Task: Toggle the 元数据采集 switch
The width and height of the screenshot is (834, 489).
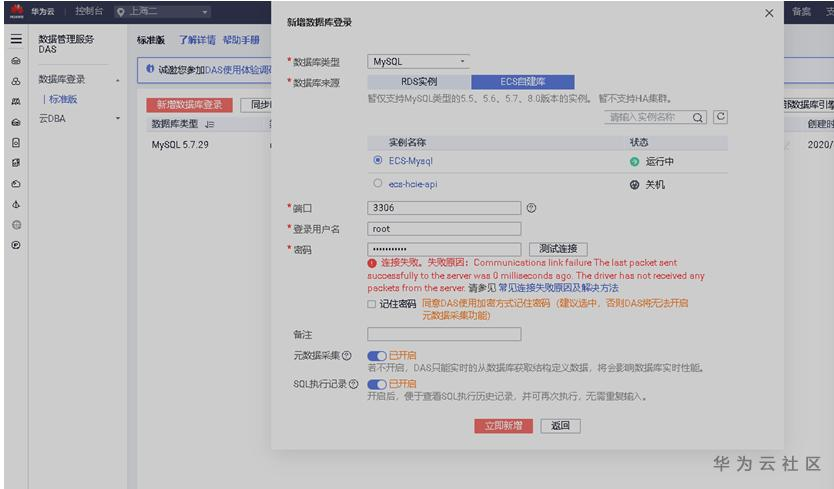Action: click(377, 355)
